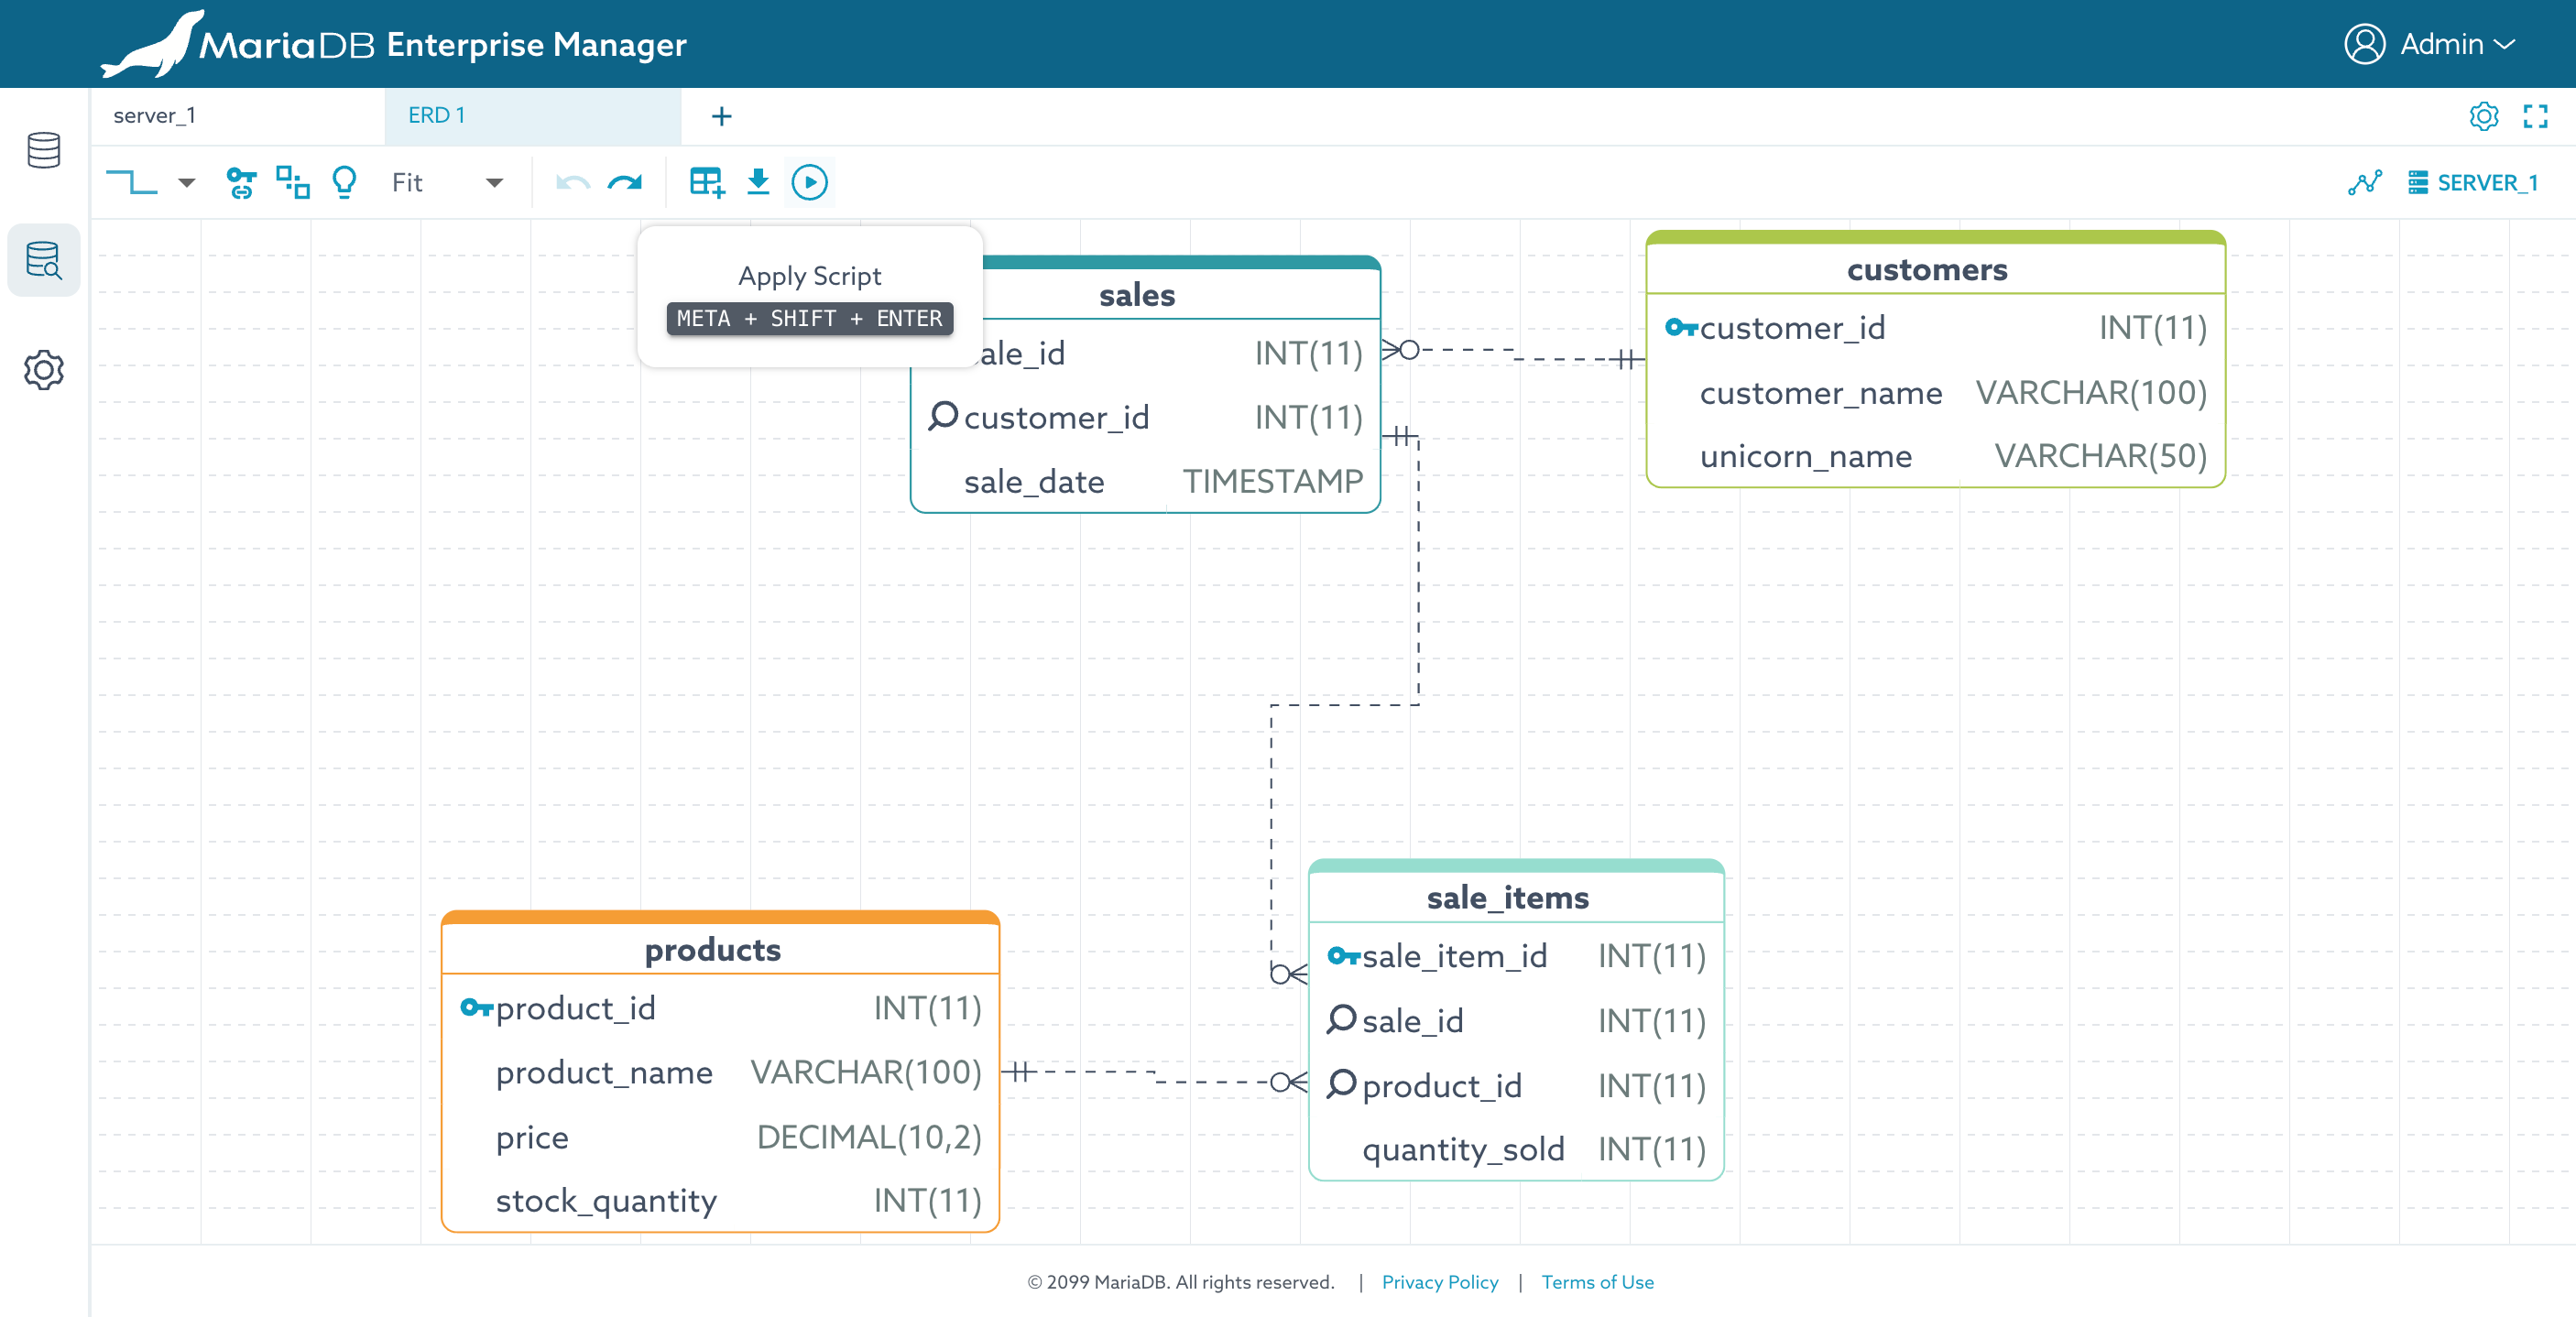Image resolution: width=2576 pixels, height=1317 pixels.
Task: Click the auto-arrange entities icon
Action: coord(292,182)
